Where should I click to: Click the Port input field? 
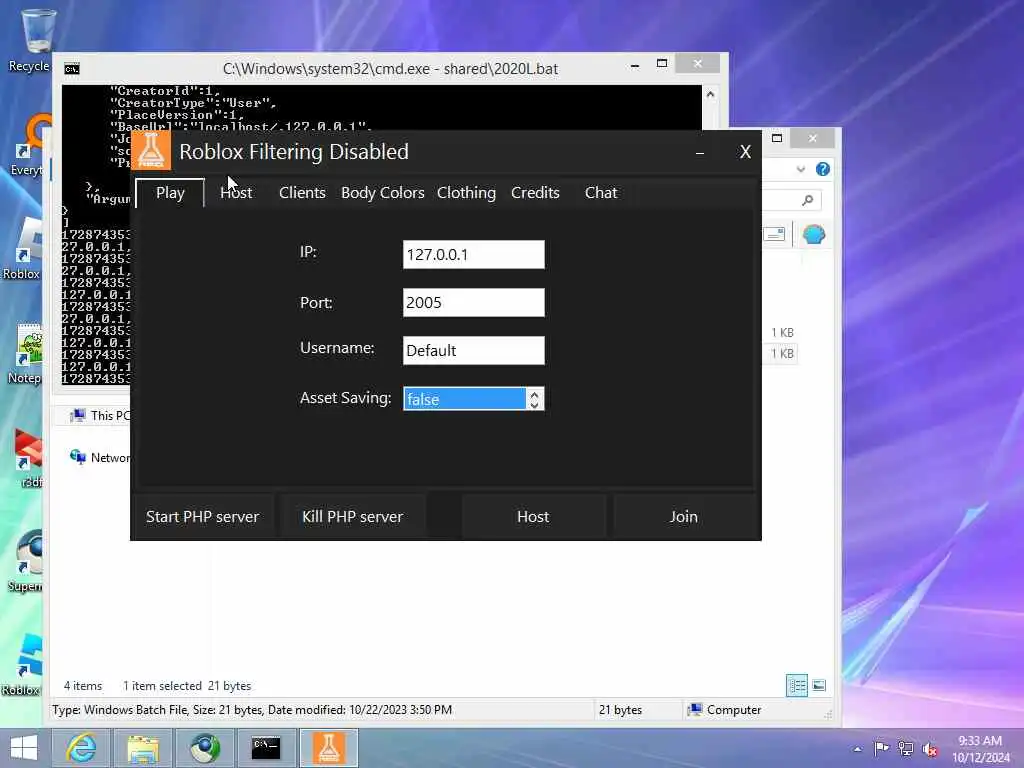pos(473,302)
